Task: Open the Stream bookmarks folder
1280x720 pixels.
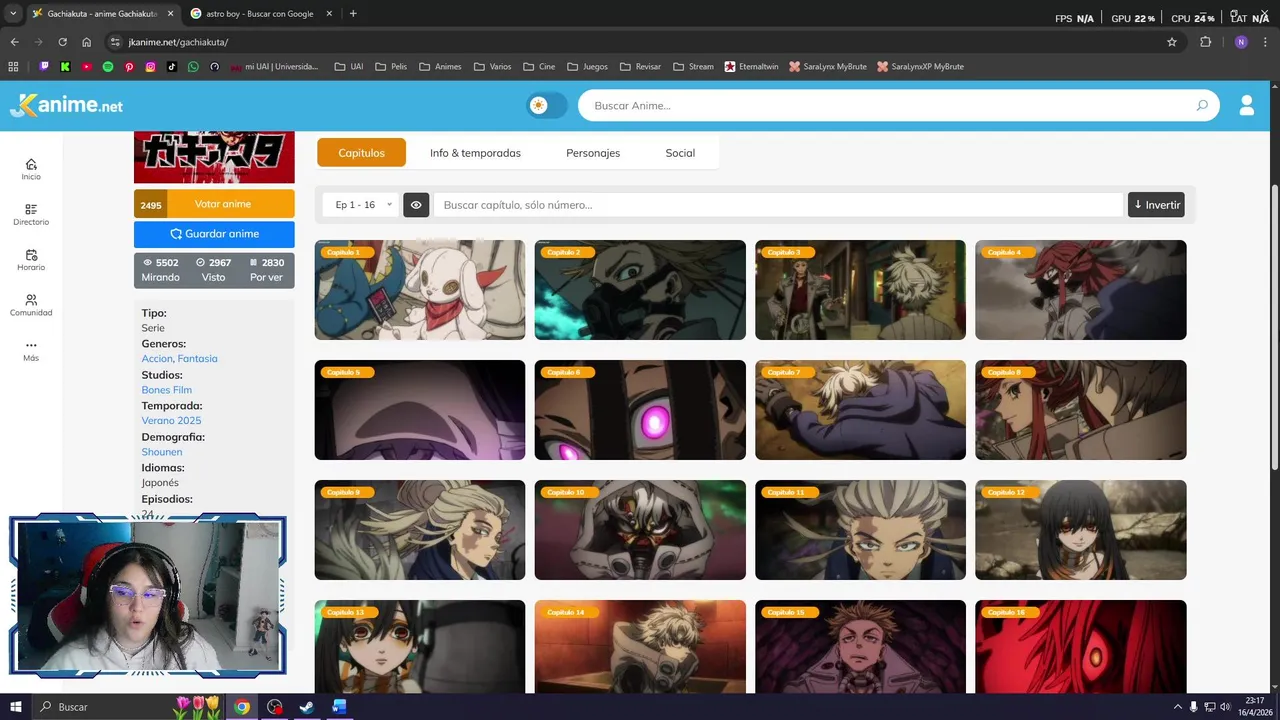Action: 693,67
